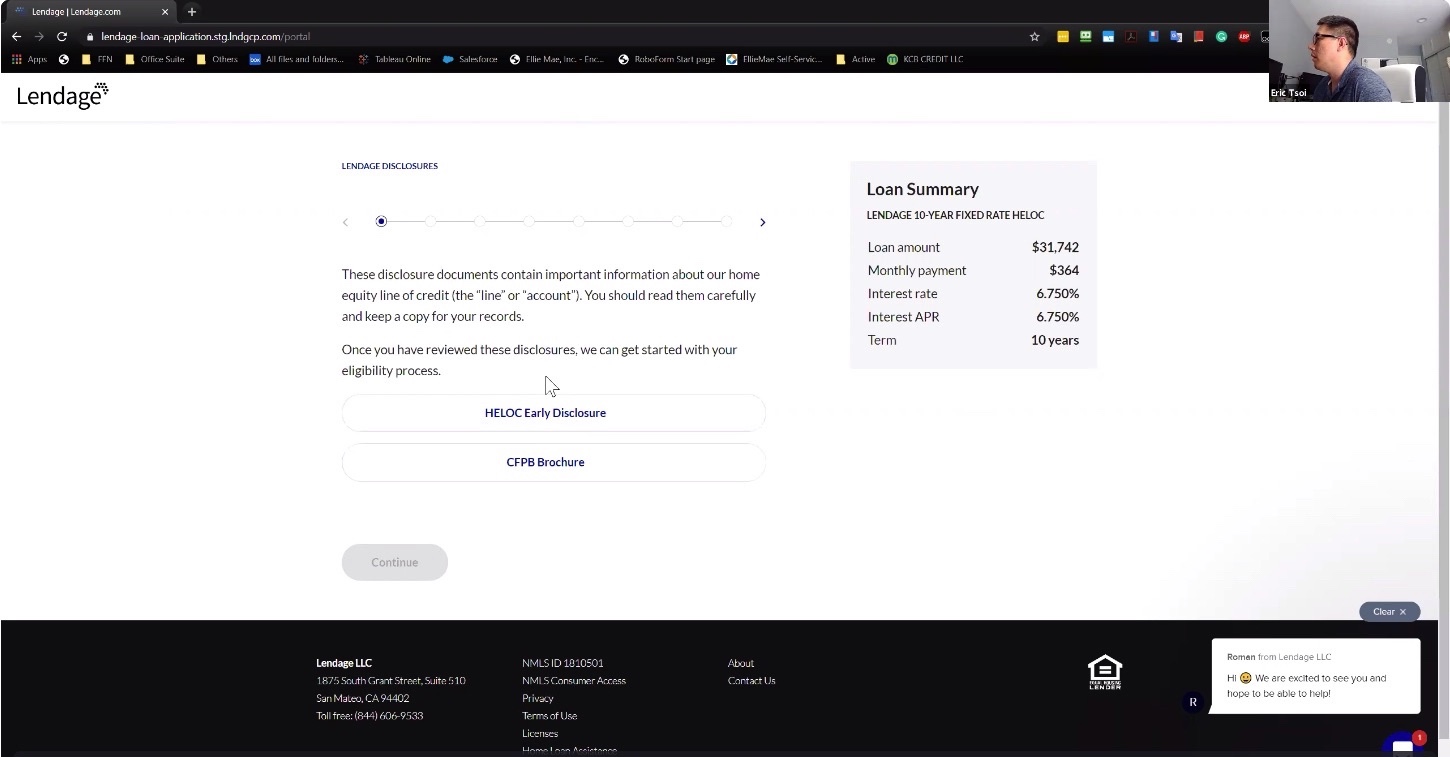
Task: Click the Adobe Acrobat PDF extension icon
Action: (1131, 36)
